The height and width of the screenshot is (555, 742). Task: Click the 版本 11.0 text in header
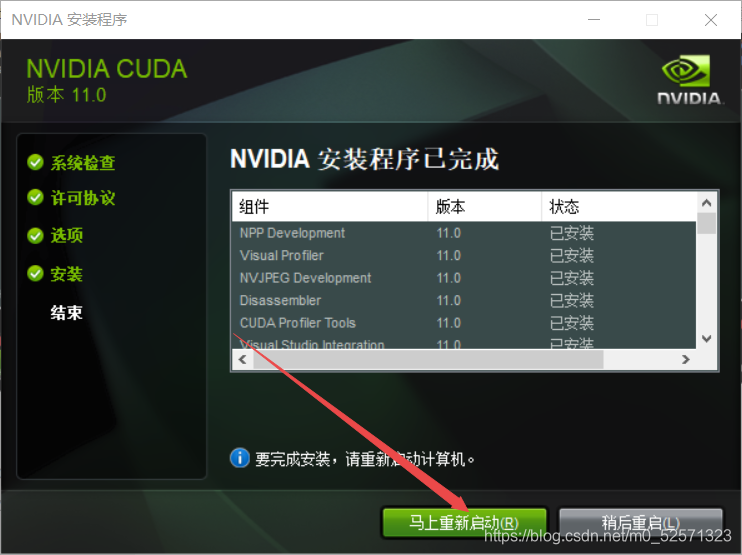pos(66,95)
